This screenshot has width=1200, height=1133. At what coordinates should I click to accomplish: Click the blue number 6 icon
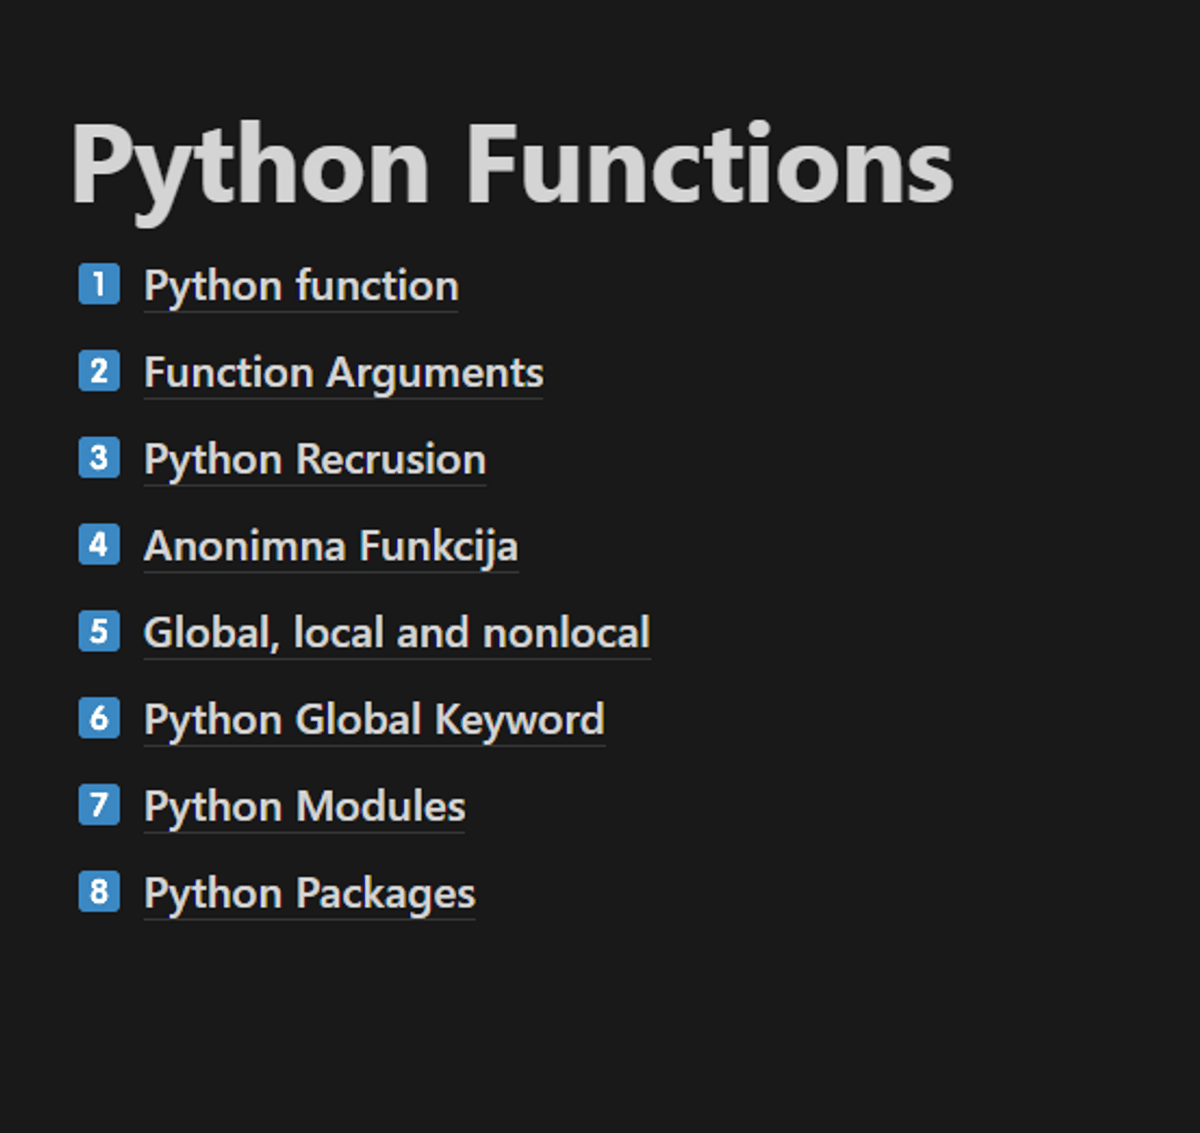tap(99, 718)
